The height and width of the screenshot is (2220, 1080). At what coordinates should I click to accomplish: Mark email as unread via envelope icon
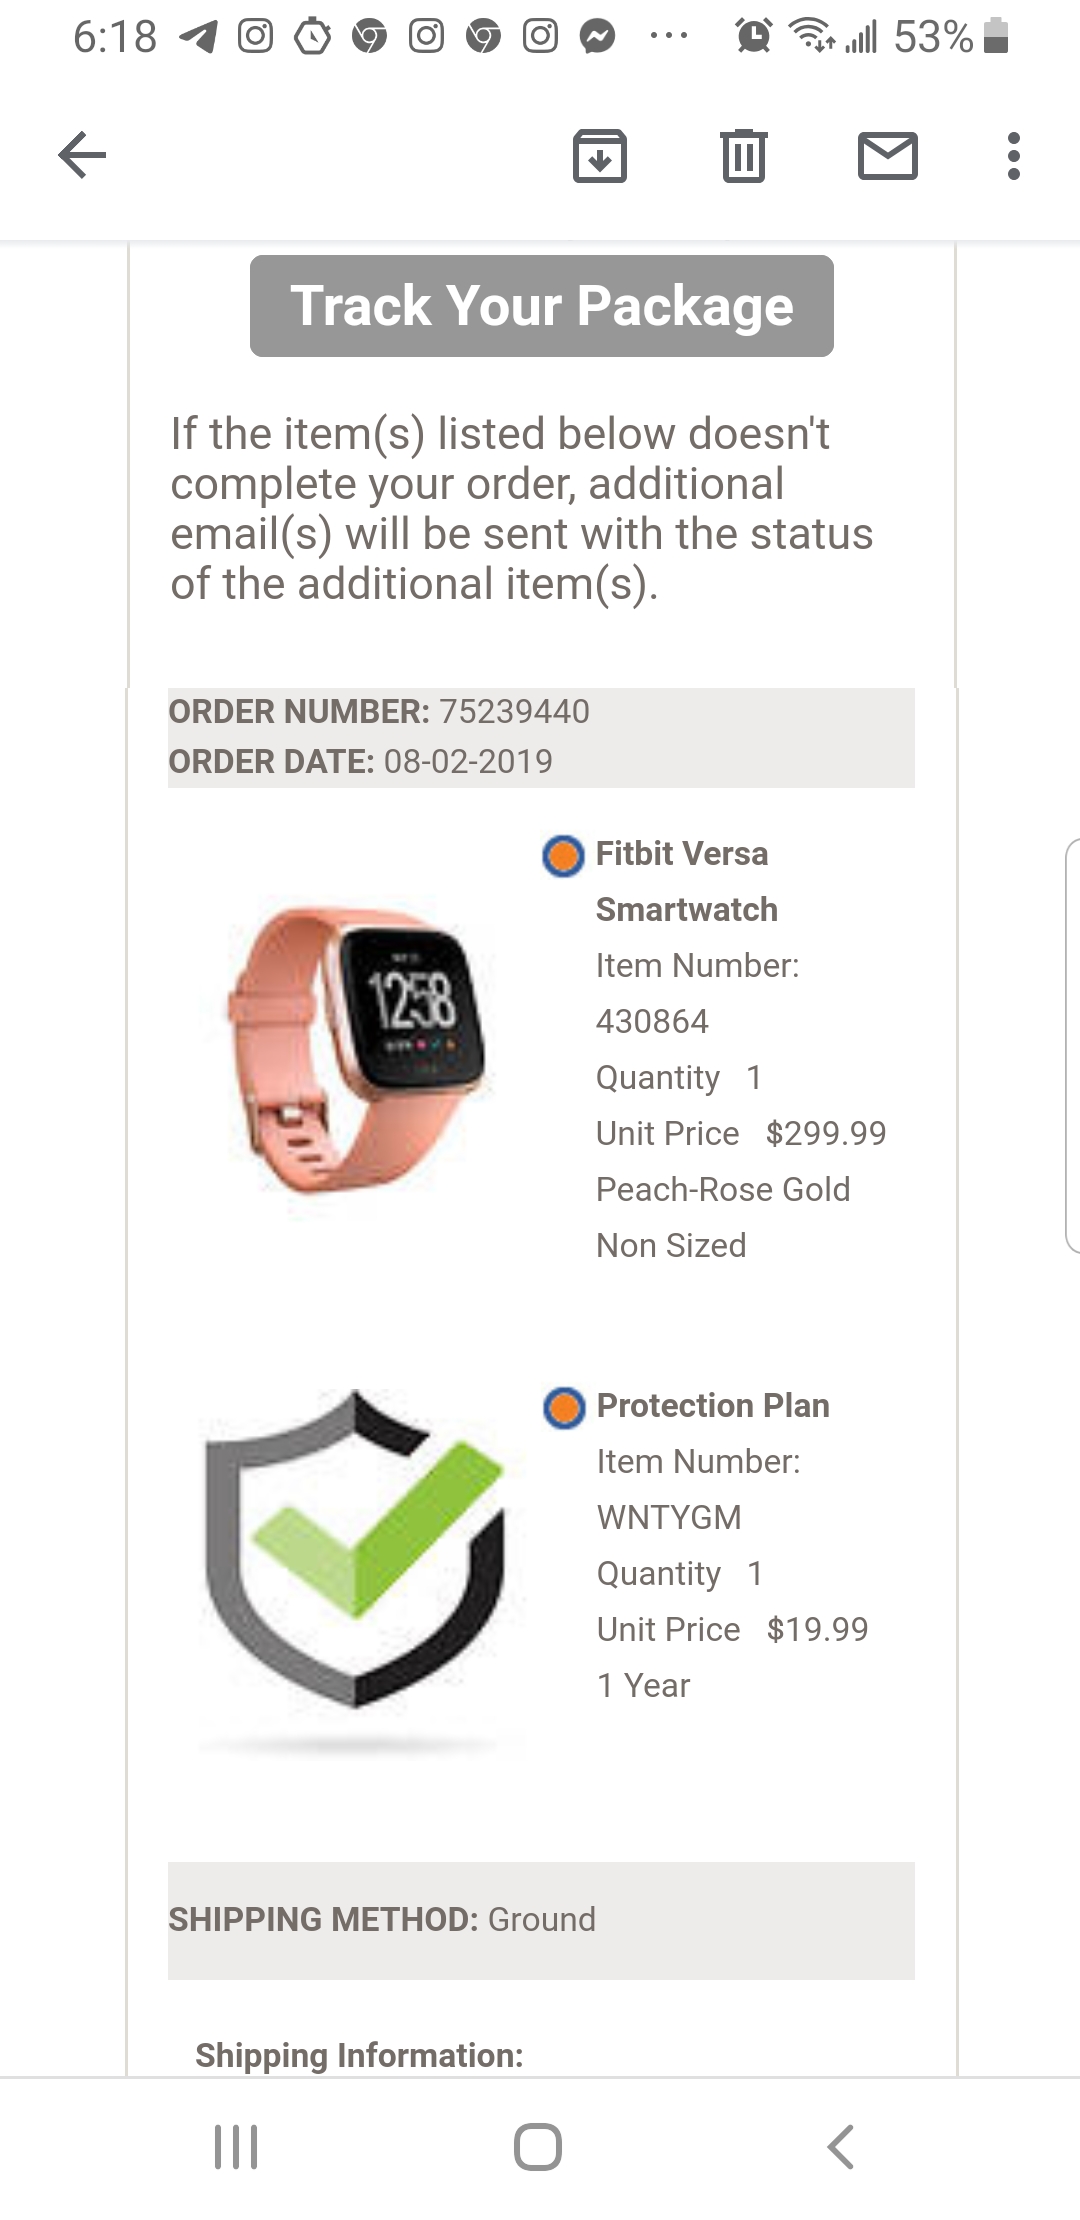[x=887, y=156]
